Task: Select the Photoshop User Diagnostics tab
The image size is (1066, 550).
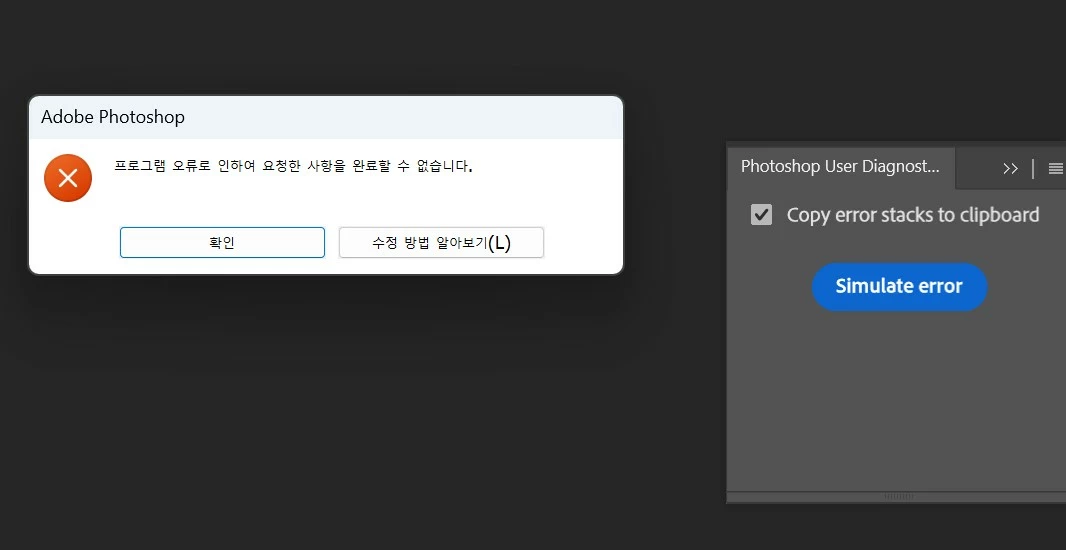Action: [x=840, y=167]
